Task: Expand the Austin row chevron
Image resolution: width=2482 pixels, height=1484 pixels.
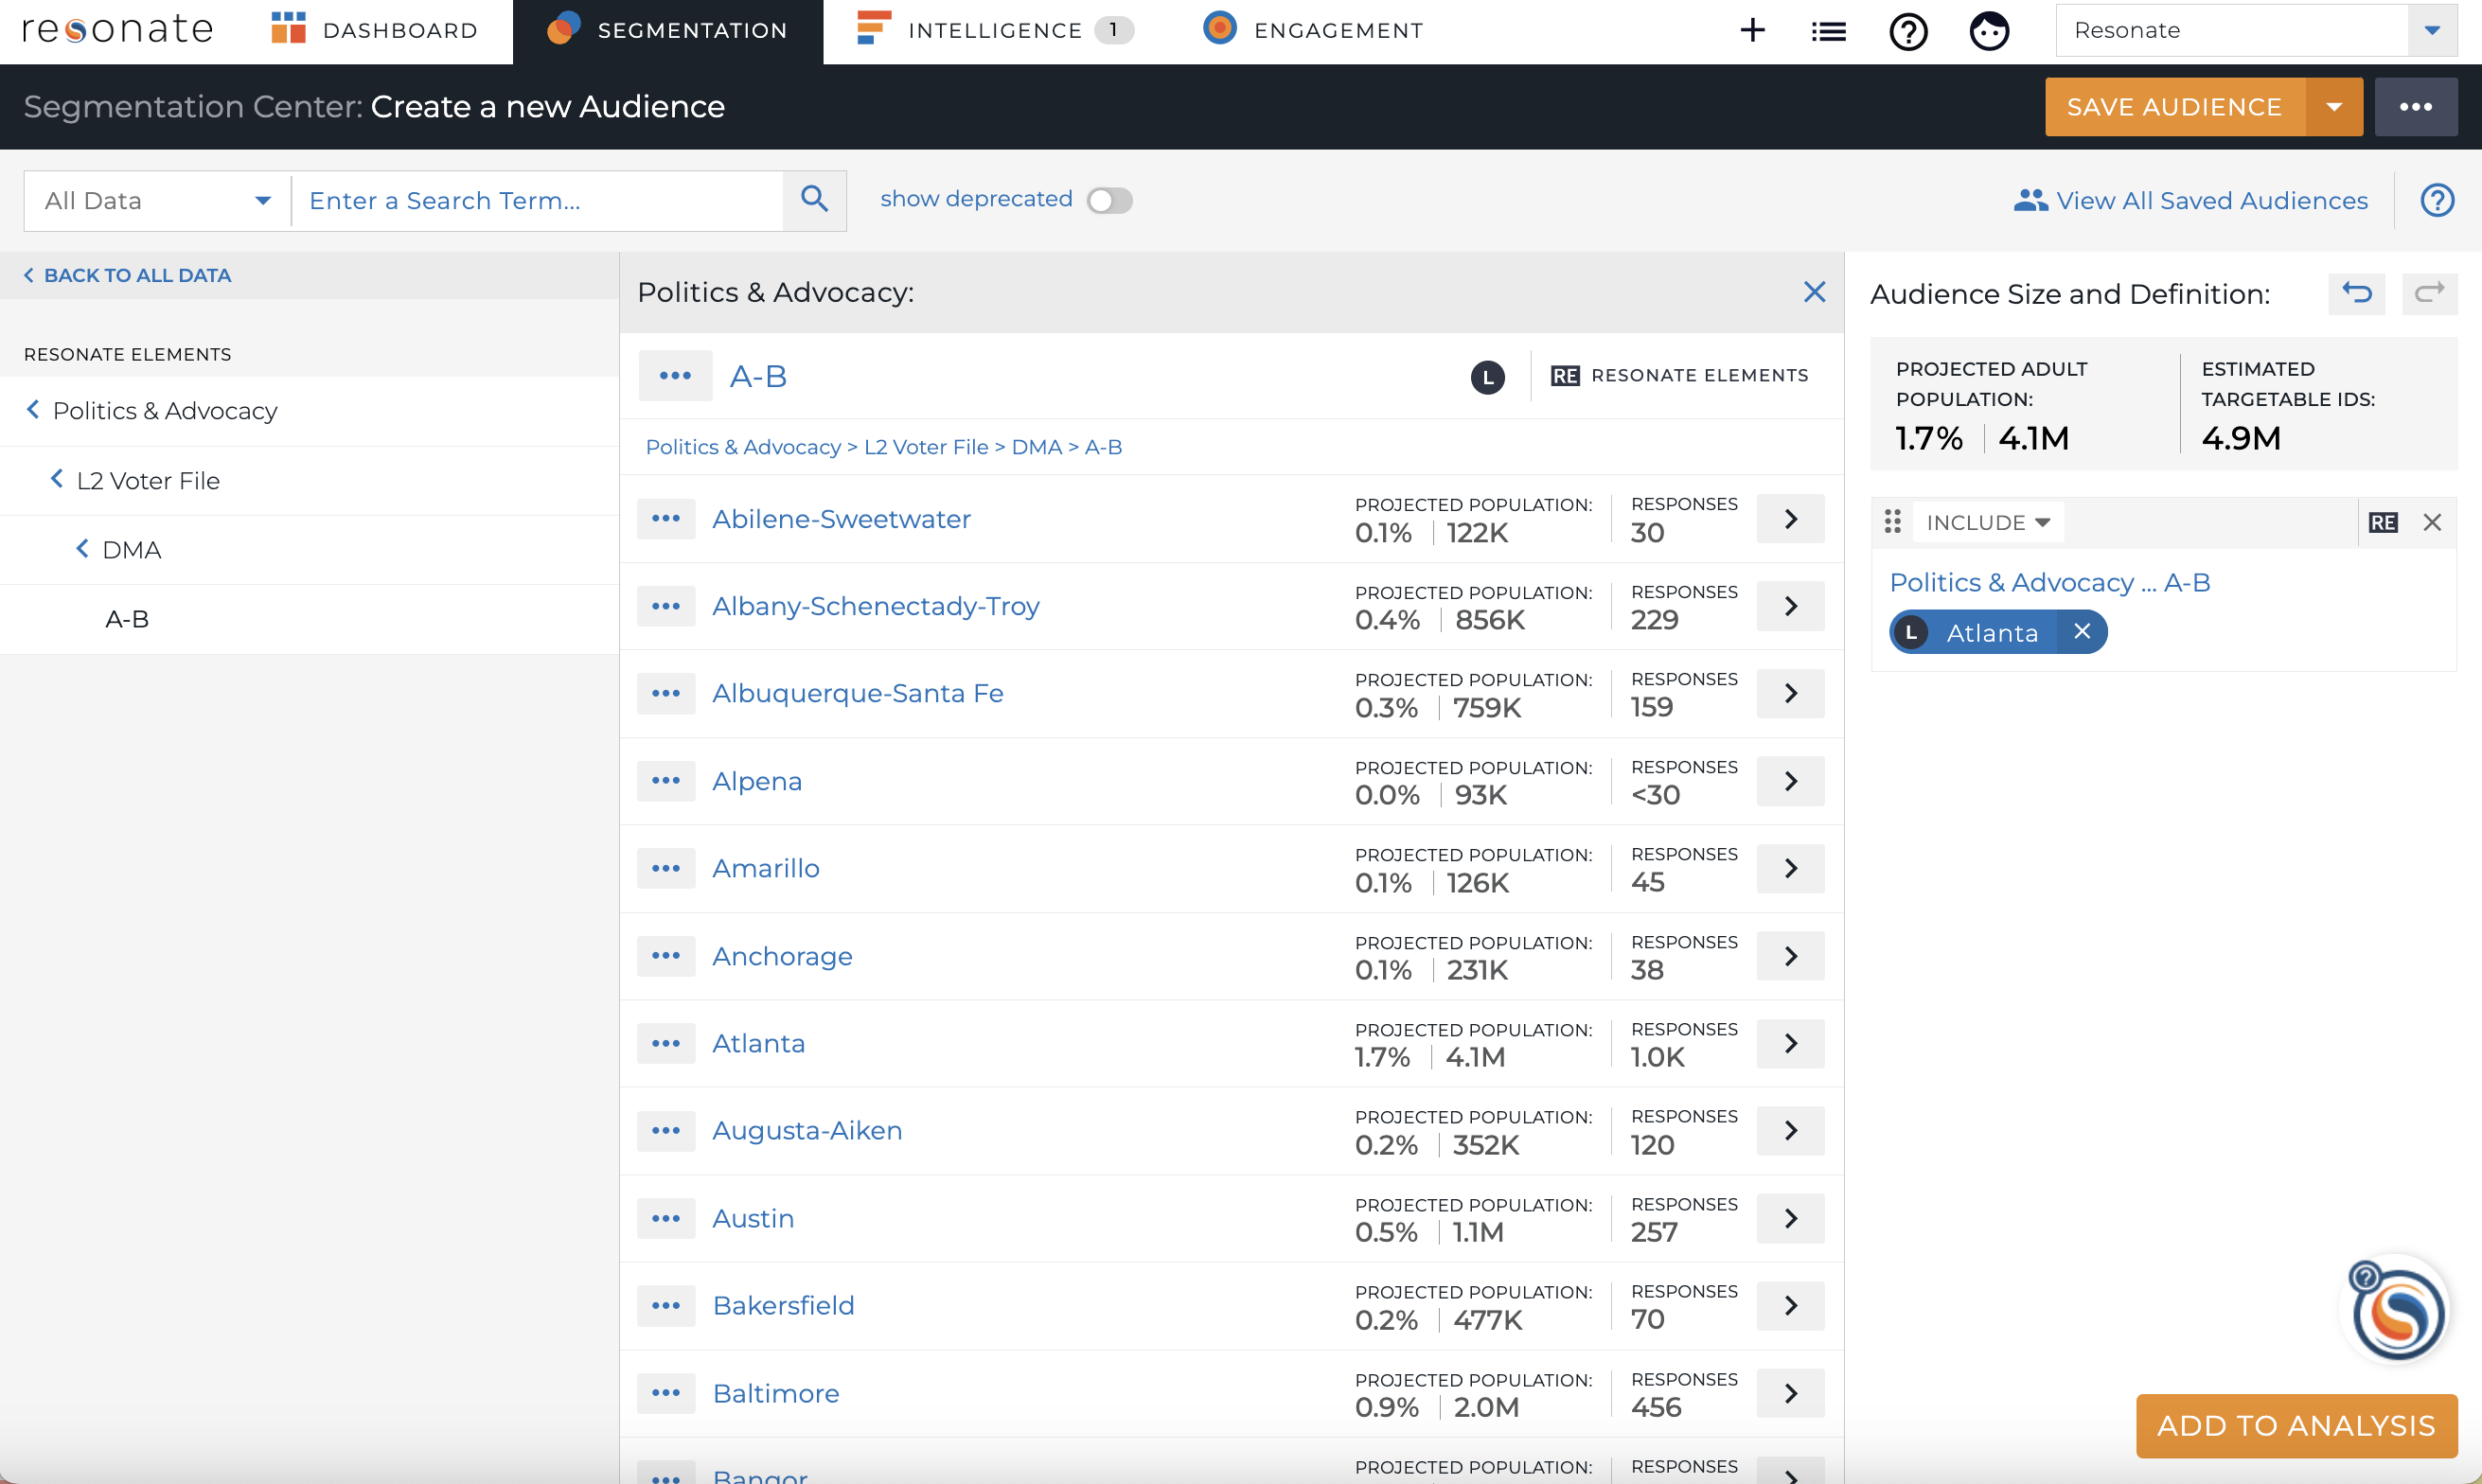Action: click(x=1790, y=1218)
